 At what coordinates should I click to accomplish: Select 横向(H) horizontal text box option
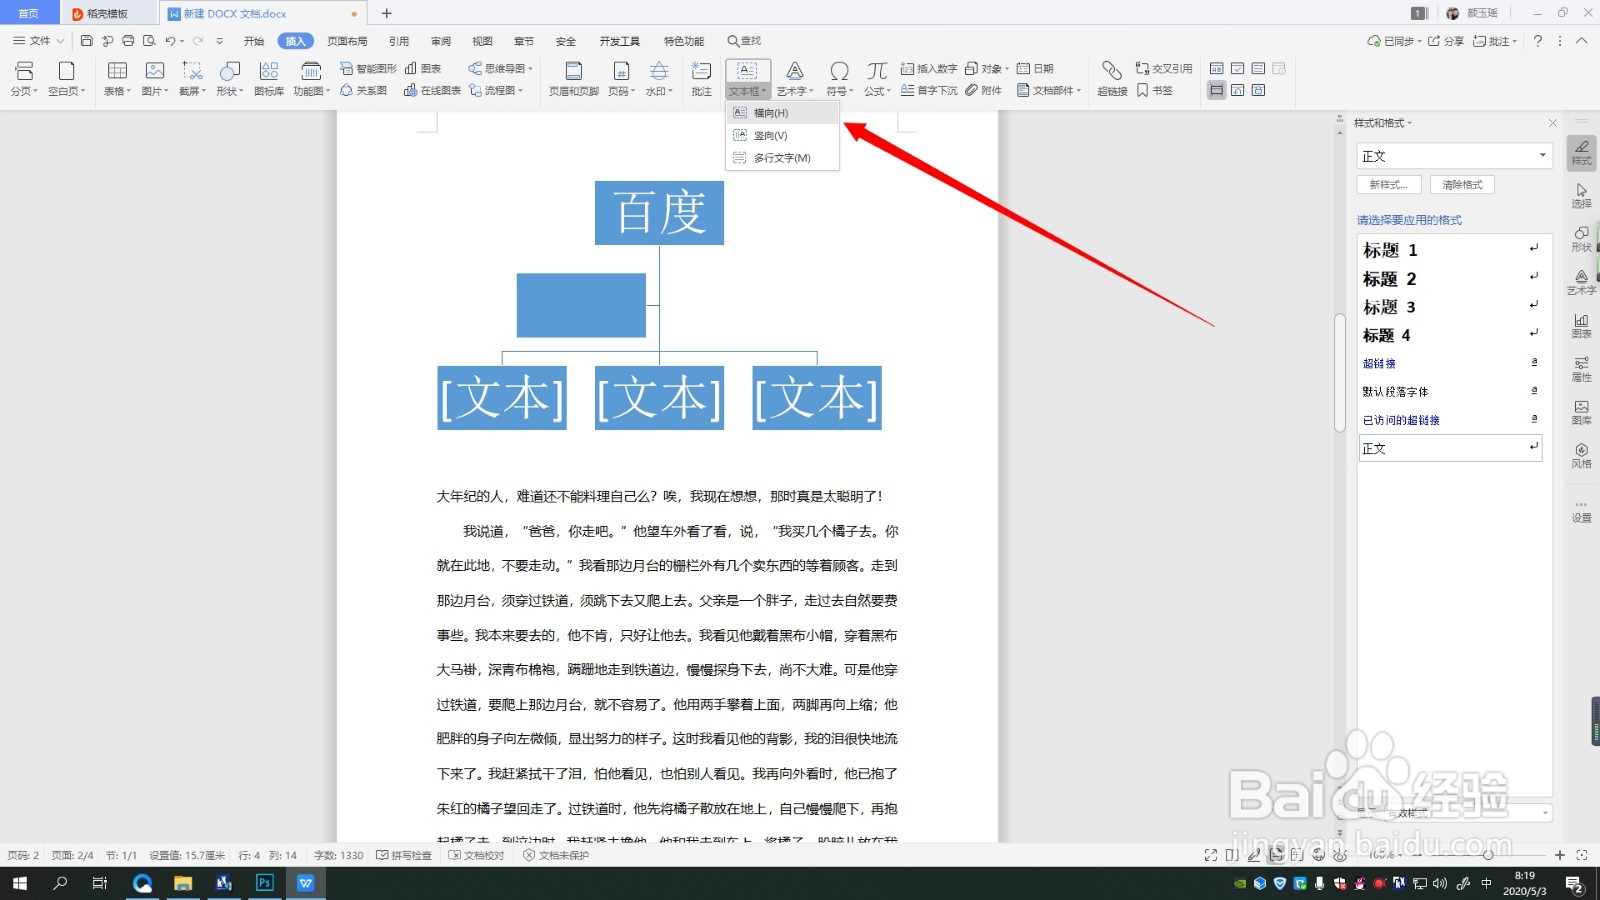(x=782, y=113)
